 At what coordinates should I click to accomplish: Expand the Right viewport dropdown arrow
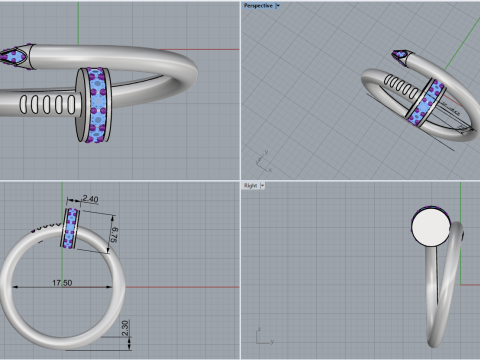pyautogui.click(x=262, y=186)
